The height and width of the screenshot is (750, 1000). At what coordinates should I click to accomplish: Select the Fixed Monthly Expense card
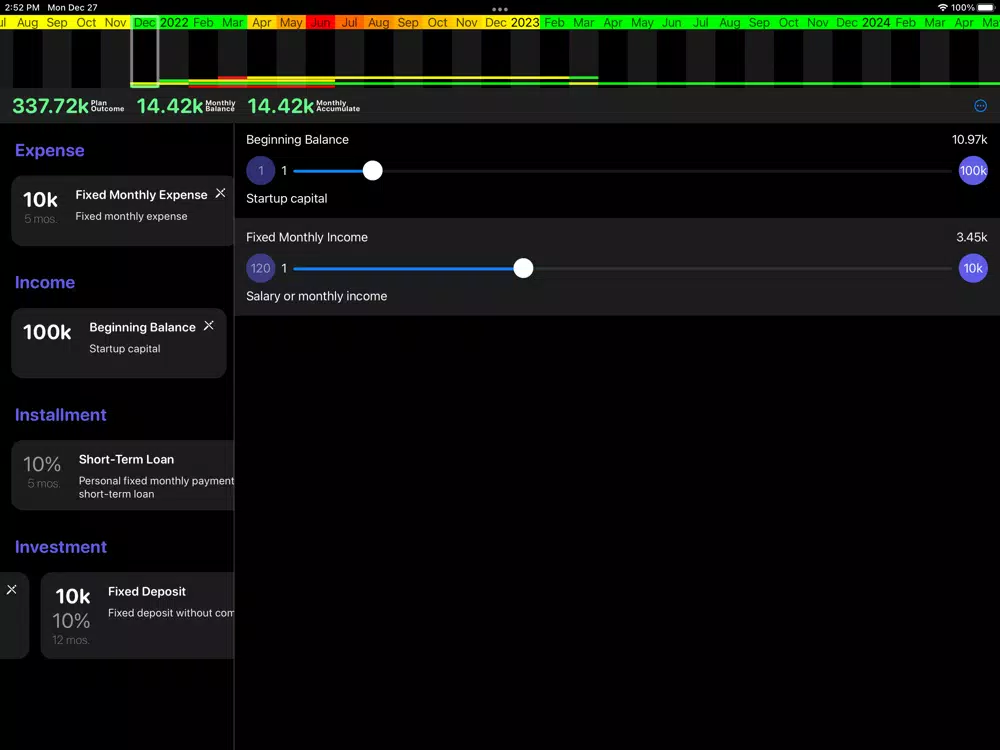point(122,210)
